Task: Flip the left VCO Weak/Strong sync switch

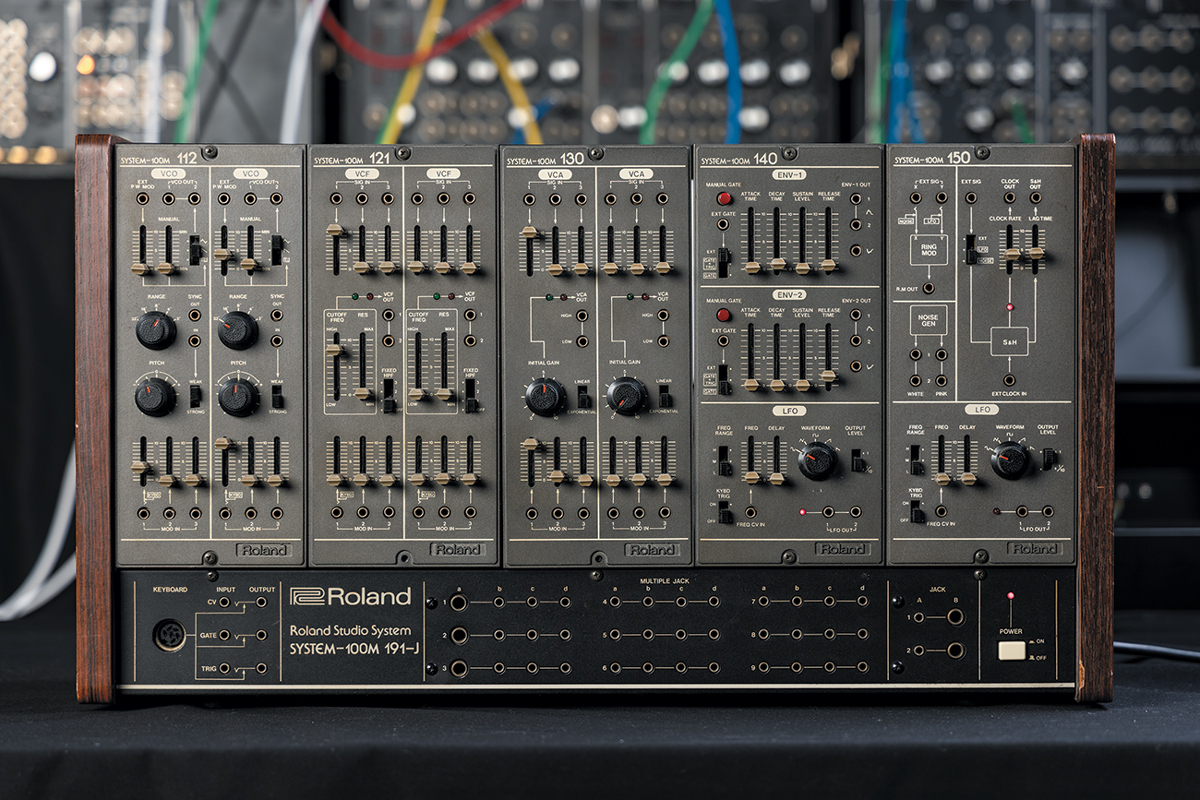Action: pos(196,397)
